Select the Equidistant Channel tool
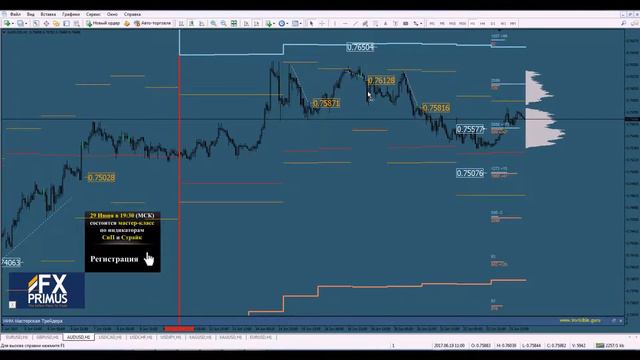640x360 pixels. pos(365,24)
